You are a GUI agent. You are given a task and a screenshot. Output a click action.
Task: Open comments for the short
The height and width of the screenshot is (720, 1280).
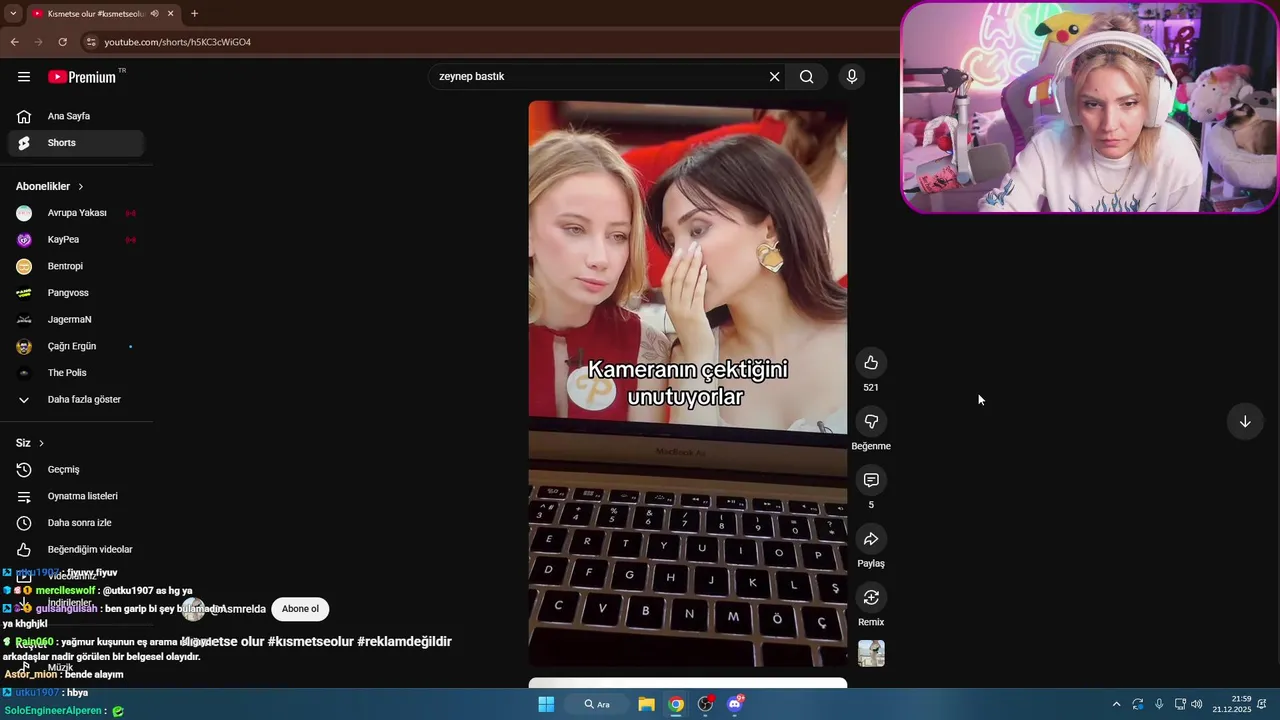(871, 481)
